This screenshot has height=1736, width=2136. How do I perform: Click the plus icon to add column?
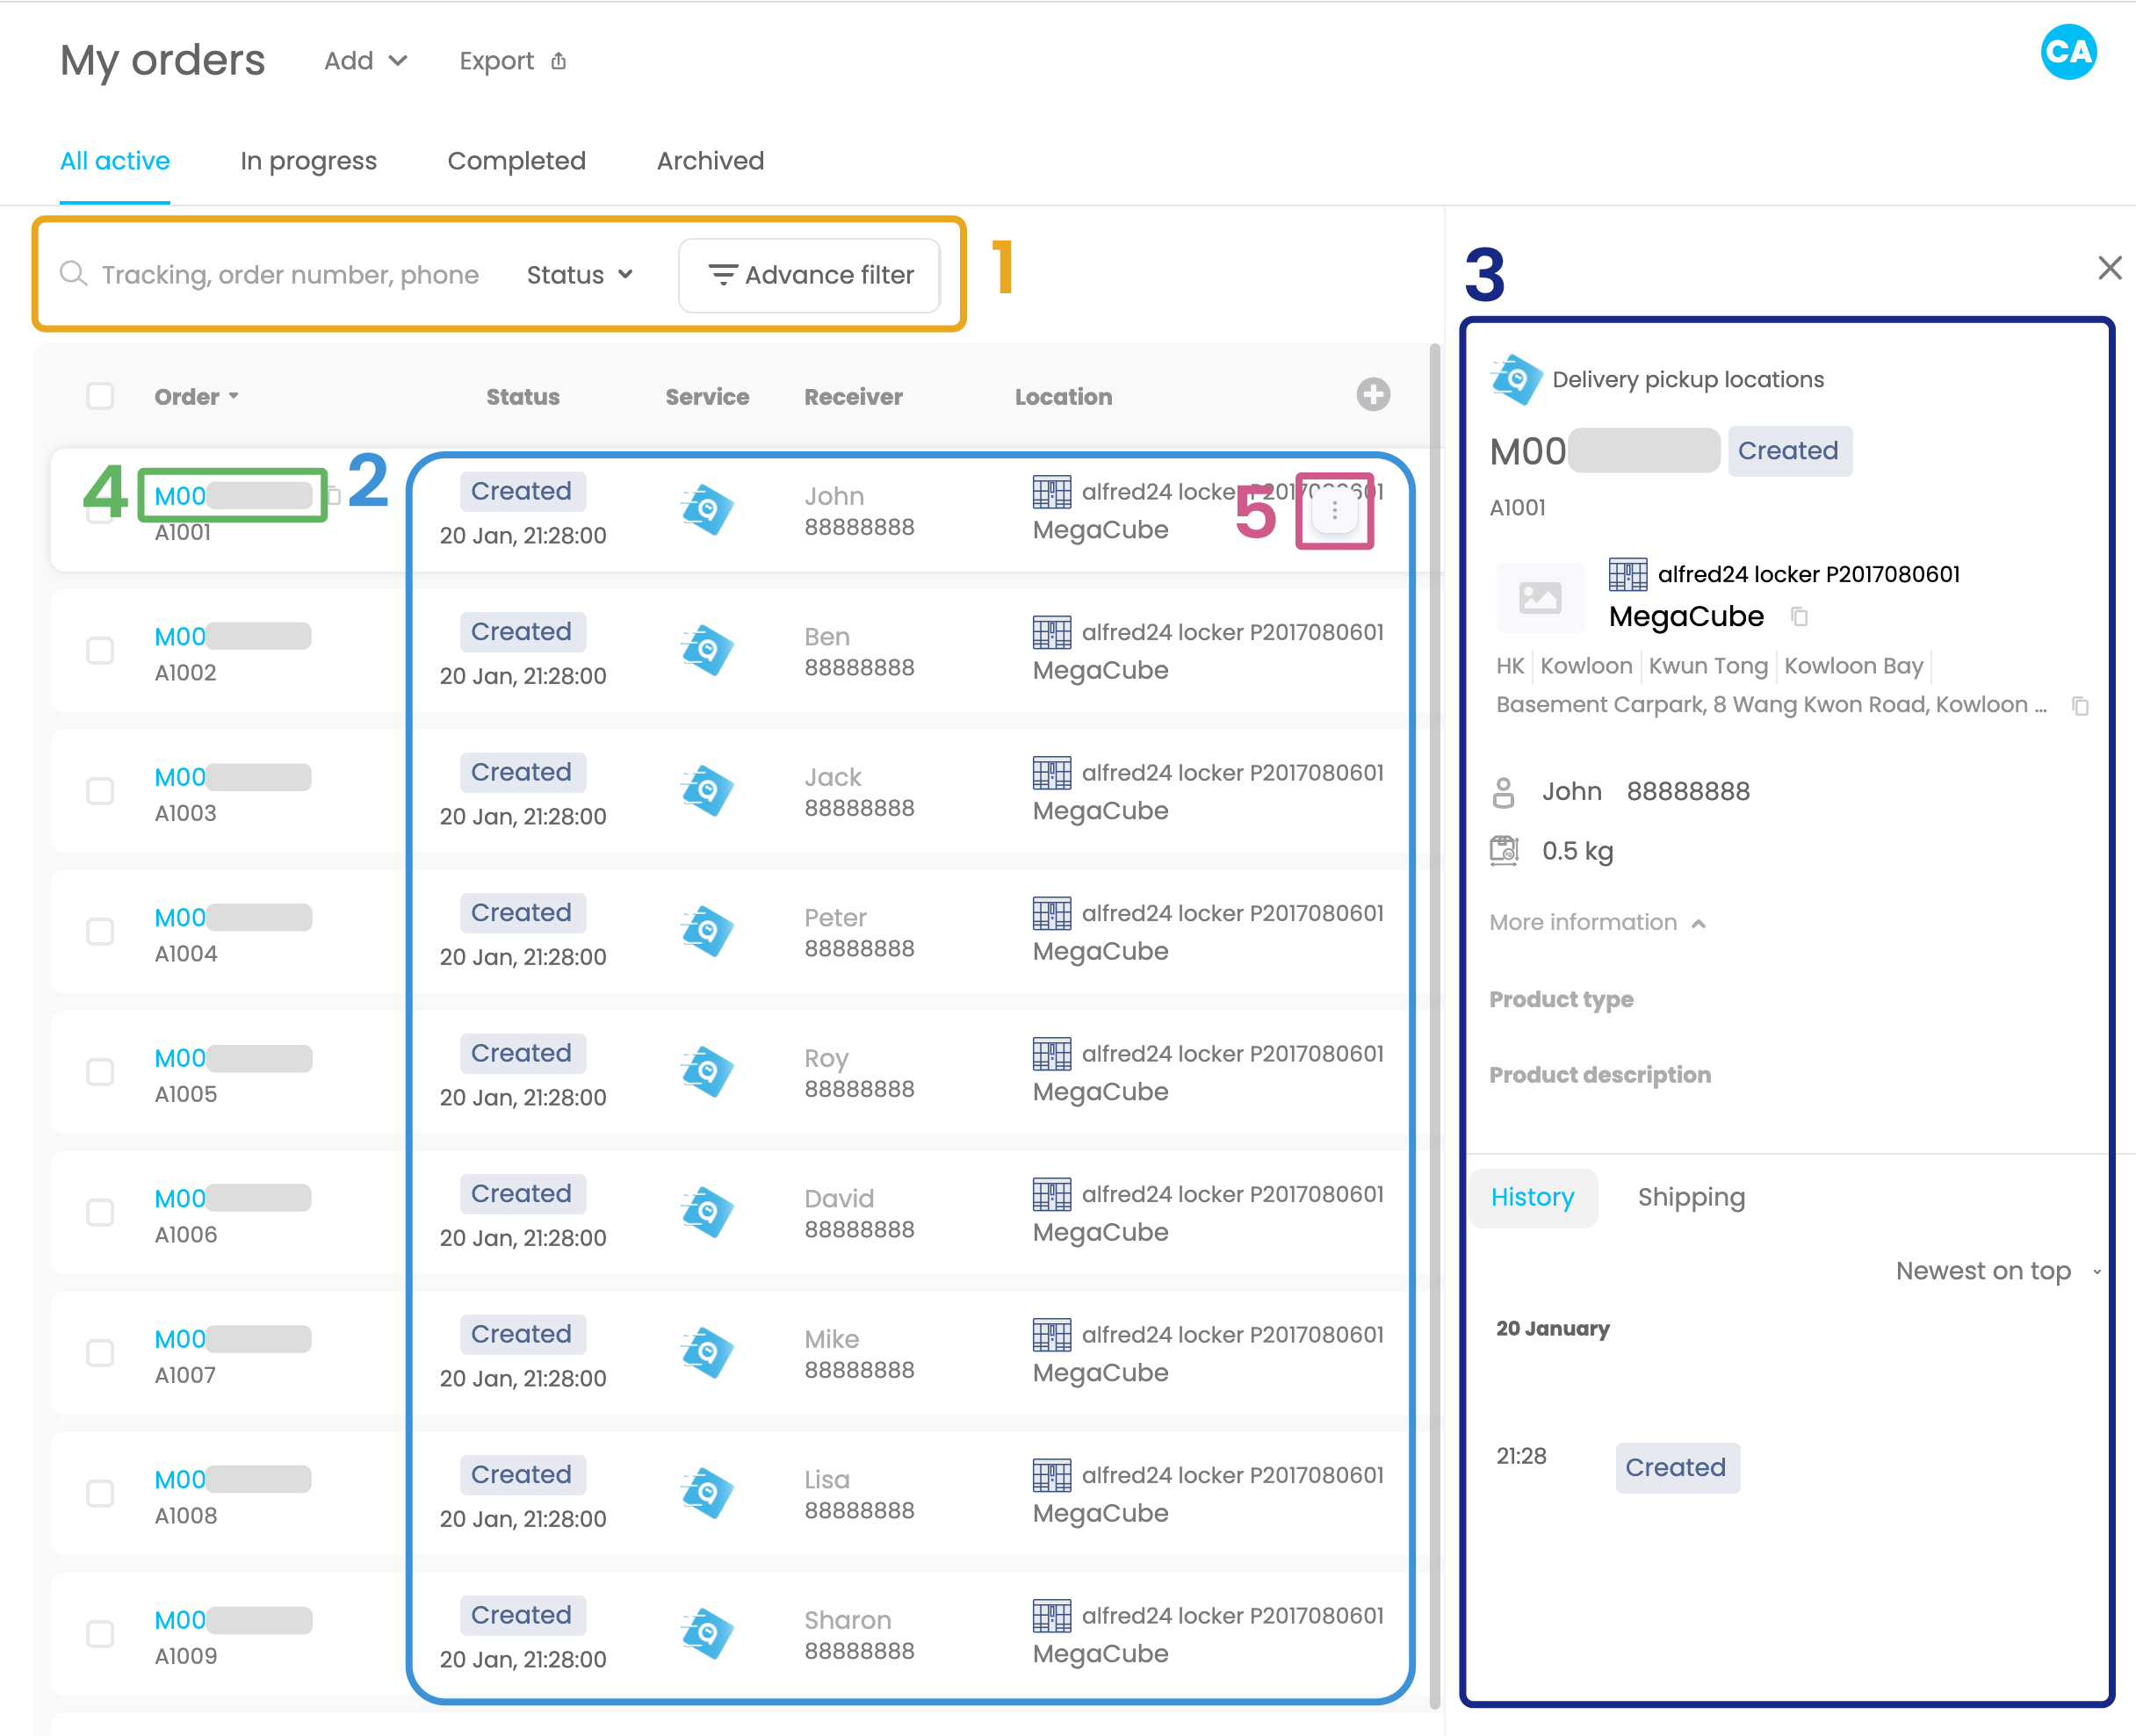coord(1372,395)
